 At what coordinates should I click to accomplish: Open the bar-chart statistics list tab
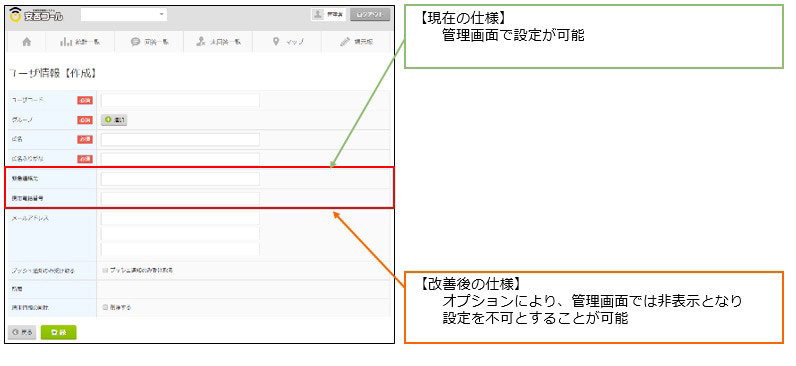80,42
